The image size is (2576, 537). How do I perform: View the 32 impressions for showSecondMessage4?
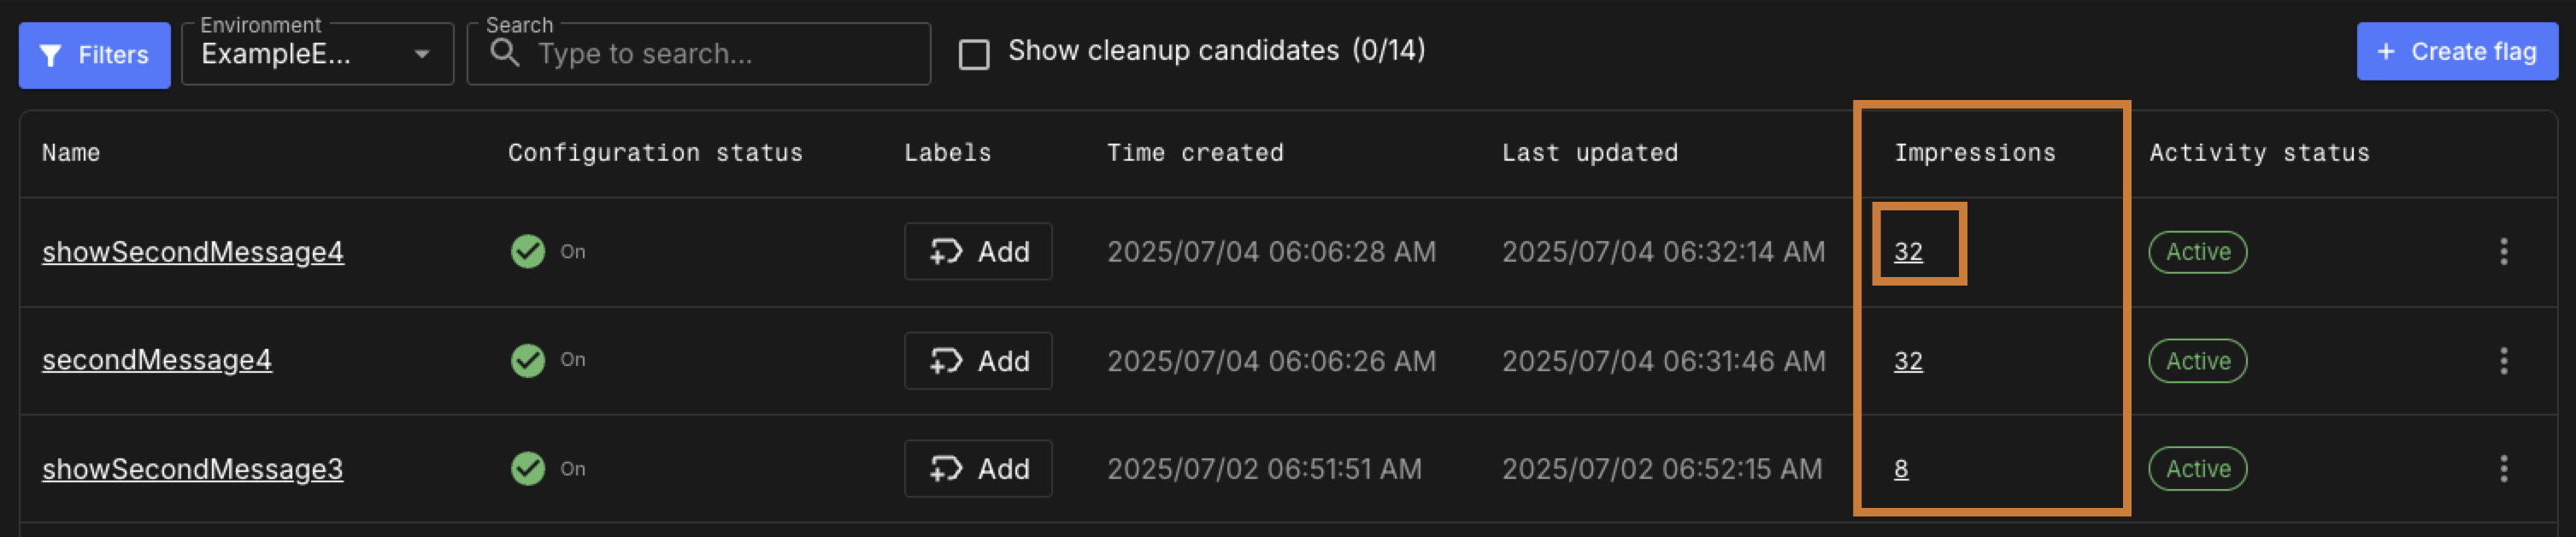point(1907,252)
